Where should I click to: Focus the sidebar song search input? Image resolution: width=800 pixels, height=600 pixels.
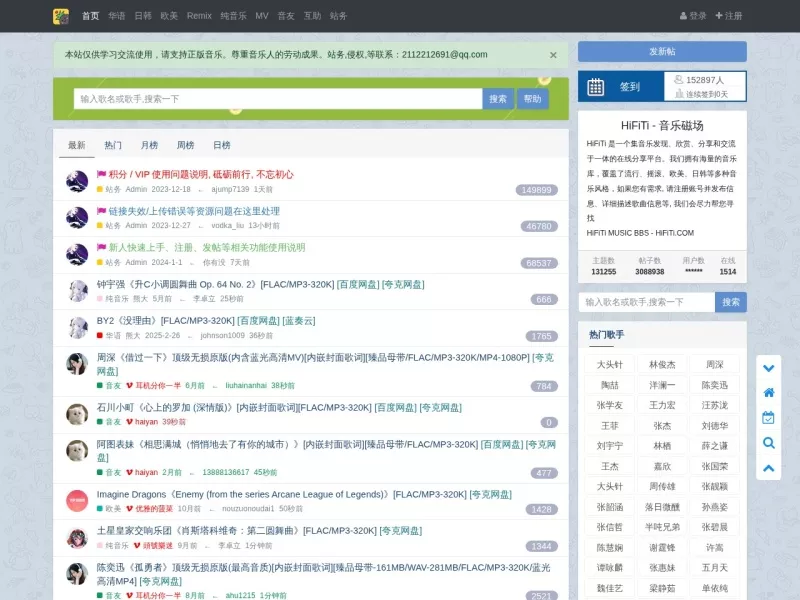coord(647,302)
